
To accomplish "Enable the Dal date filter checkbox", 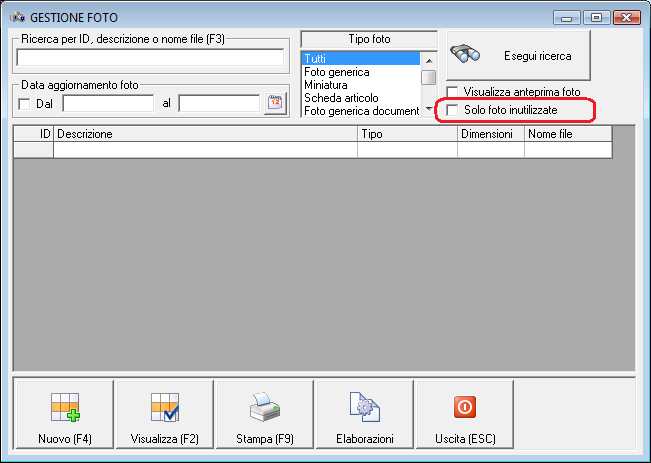I will pos(24,104).
